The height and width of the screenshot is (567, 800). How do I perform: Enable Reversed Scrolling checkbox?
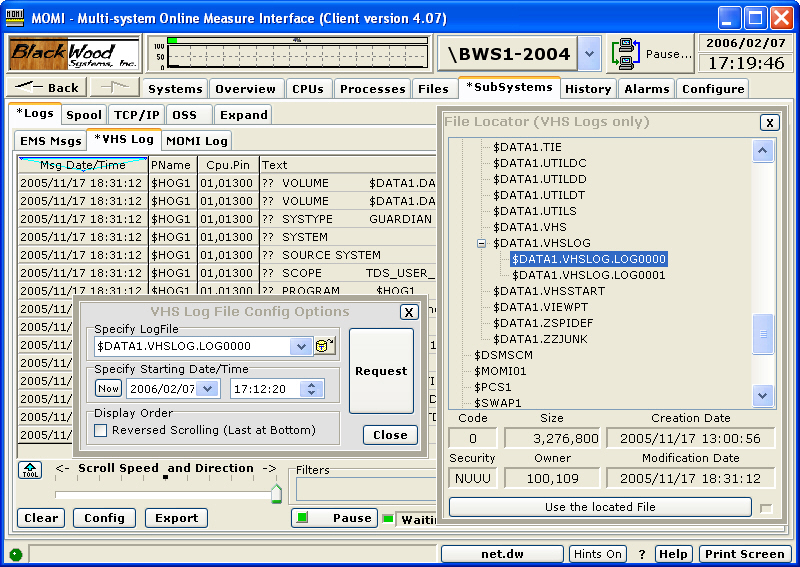101,430
